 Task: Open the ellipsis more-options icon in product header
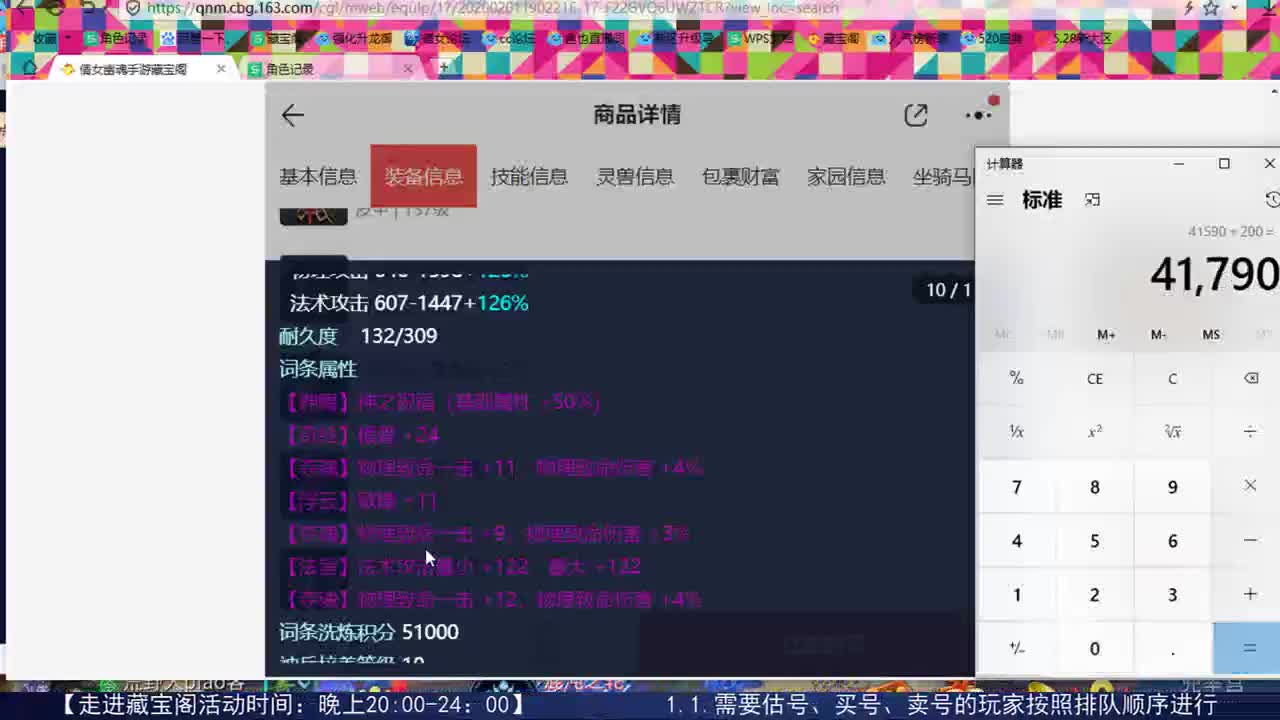click(977, 115)
